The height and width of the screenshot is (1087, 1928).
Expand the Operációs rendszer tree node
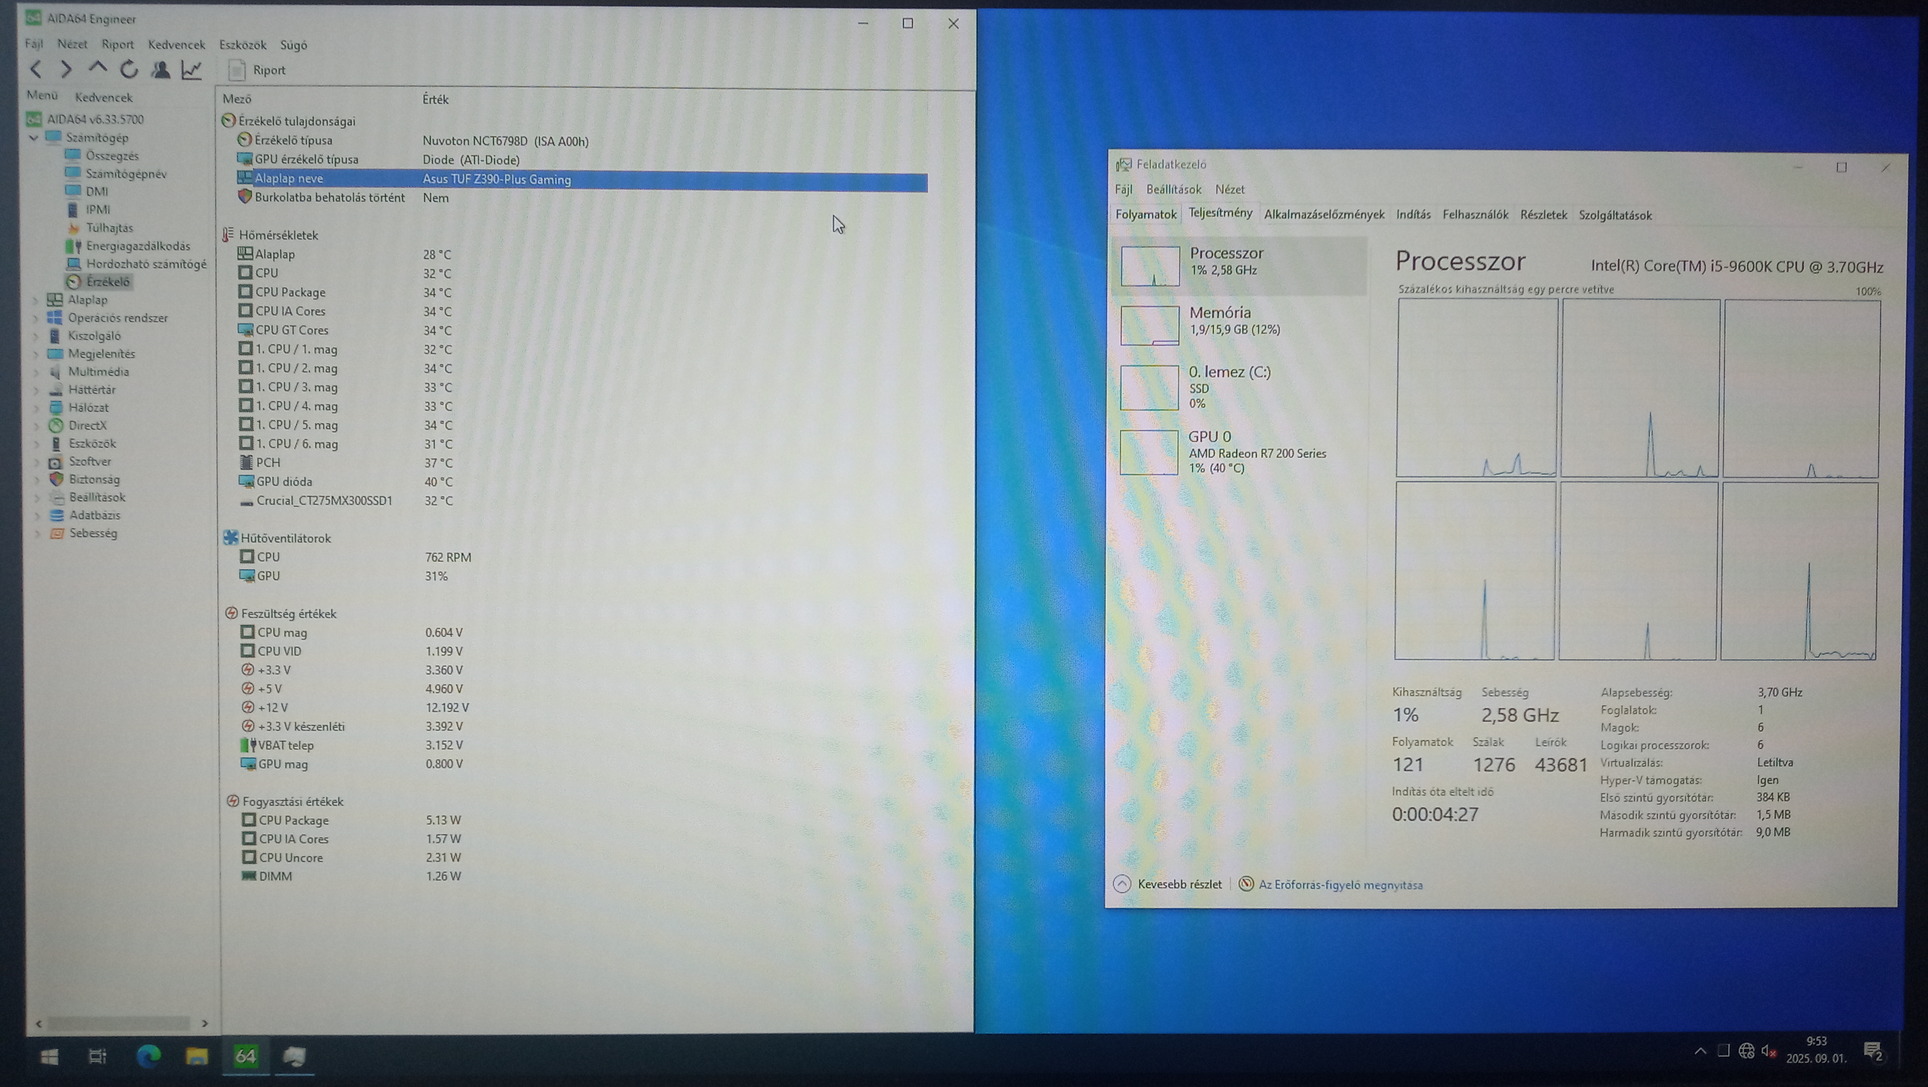click(37, 318)
